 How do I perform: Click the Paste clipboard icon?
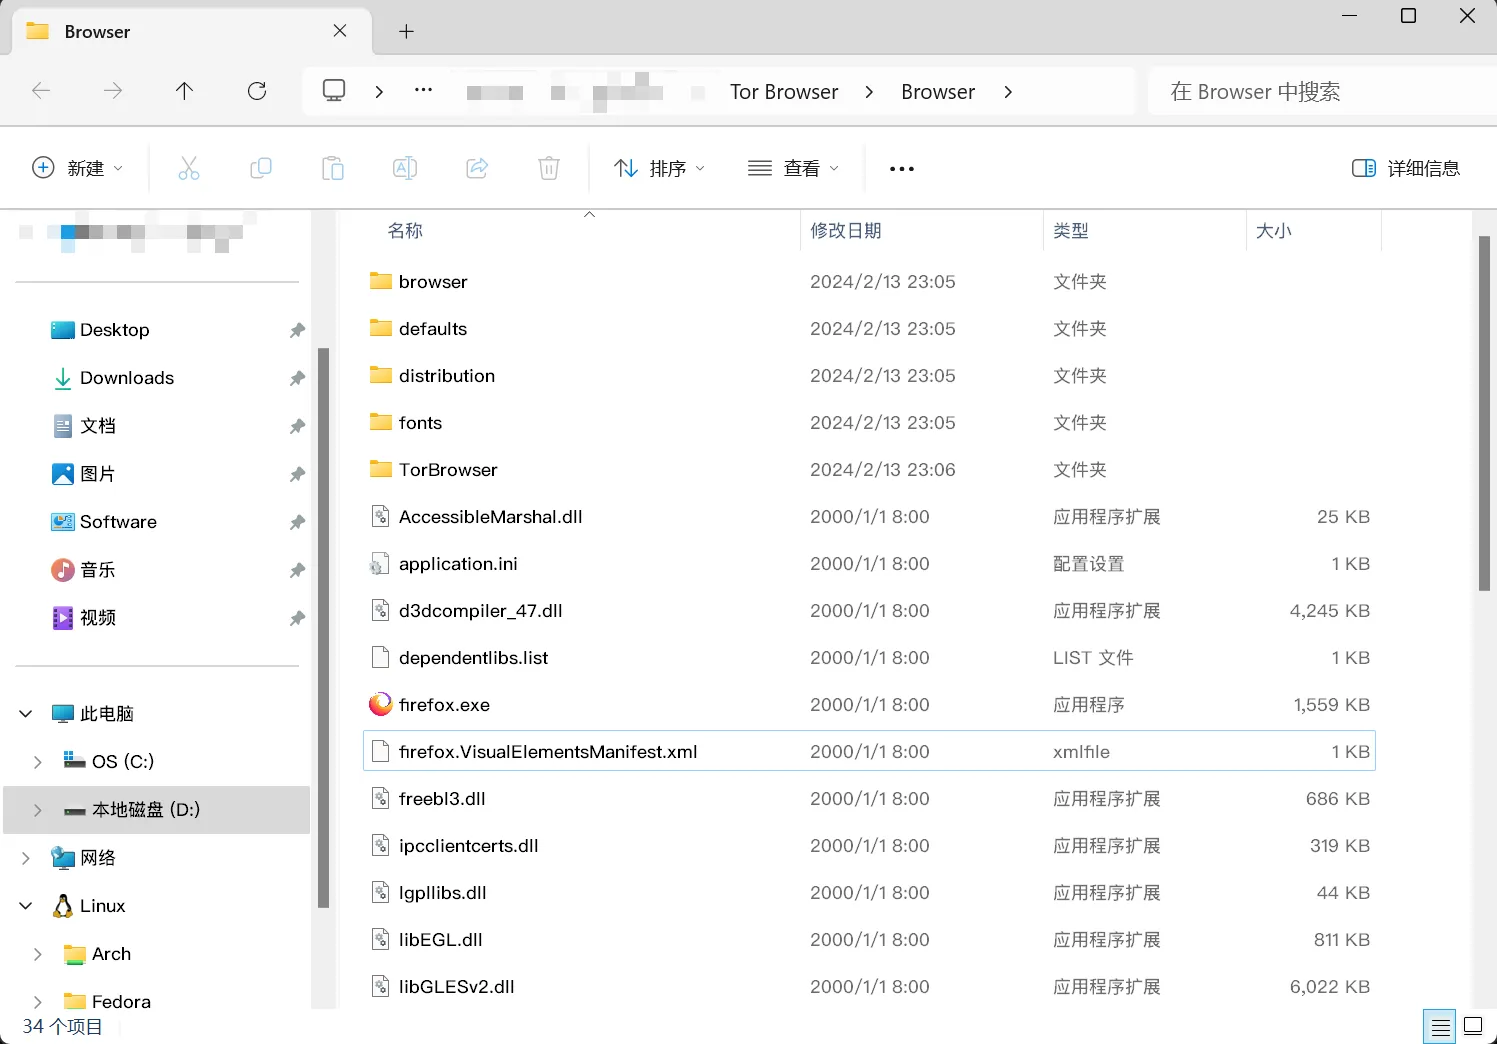point(333,168)
